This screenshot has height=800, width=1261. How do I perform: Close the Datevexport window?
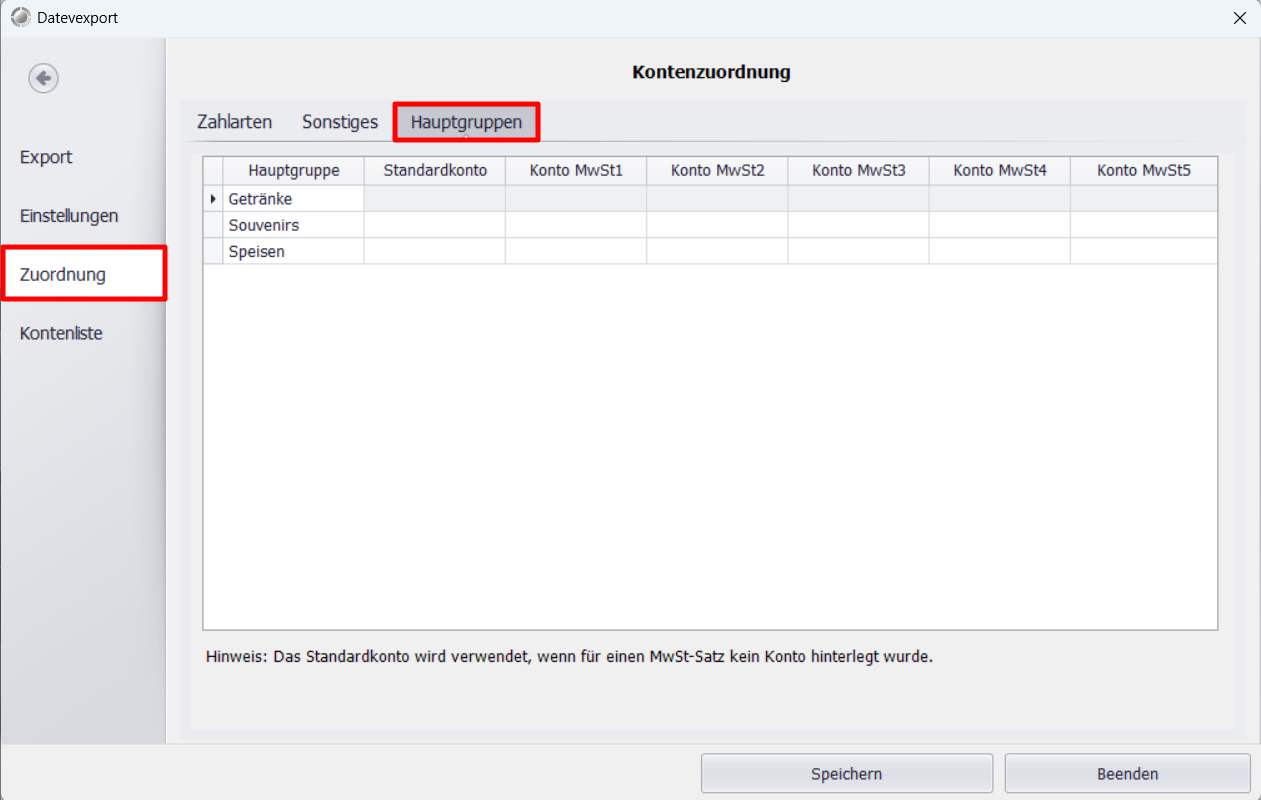pos(1240,18)
